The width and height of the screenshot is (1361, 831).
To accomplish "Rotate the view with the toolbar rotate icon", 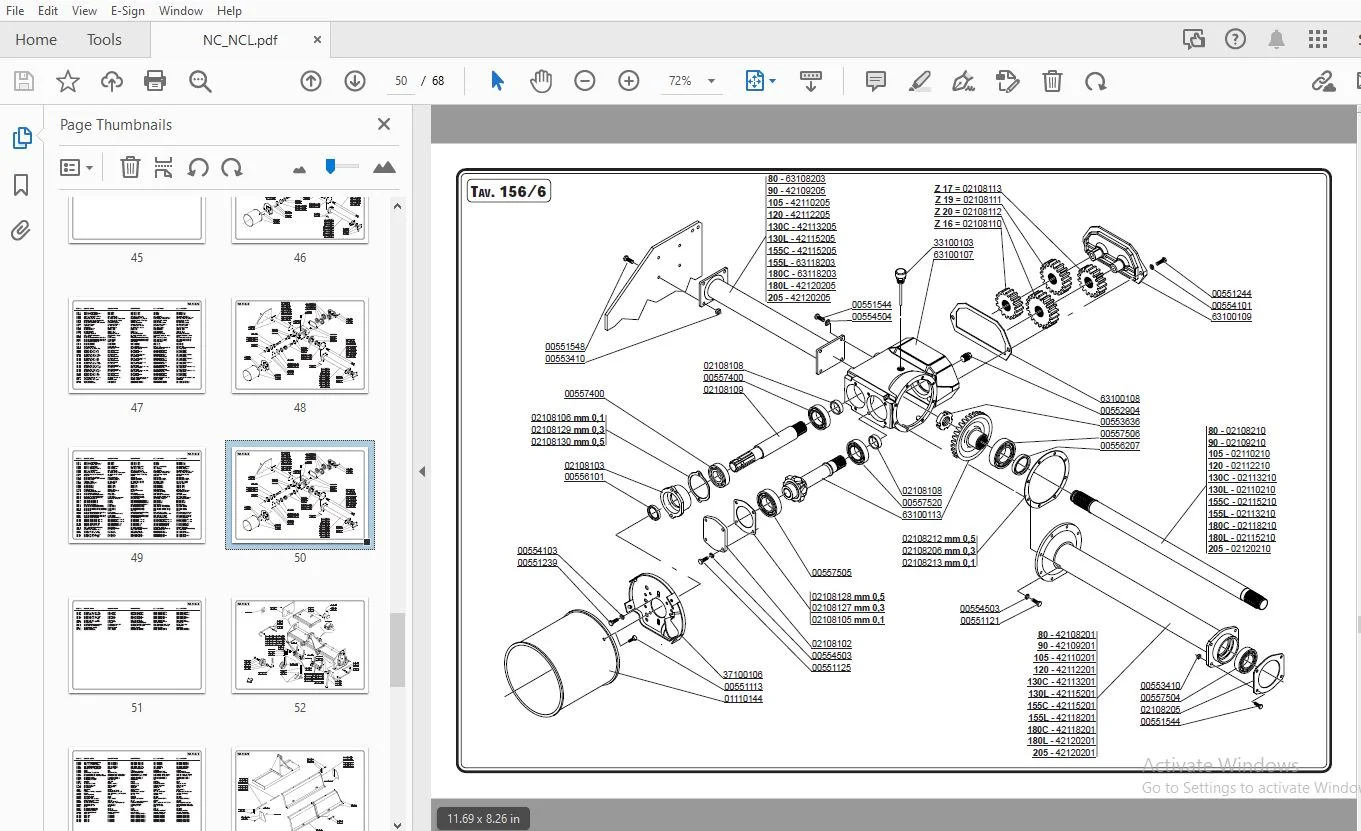I will [x=1096, y=81].
